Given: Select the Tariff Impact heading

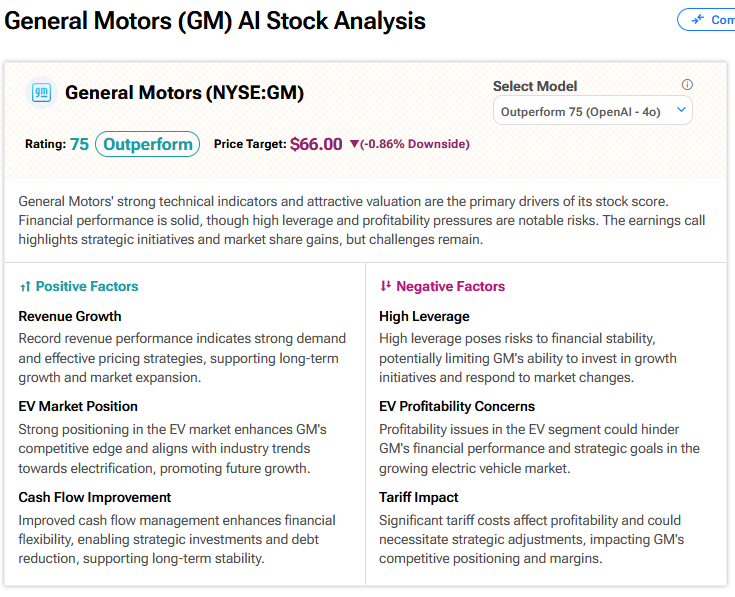Looking at the screenshot, I should pyautogui.click(x=419, y=497).
